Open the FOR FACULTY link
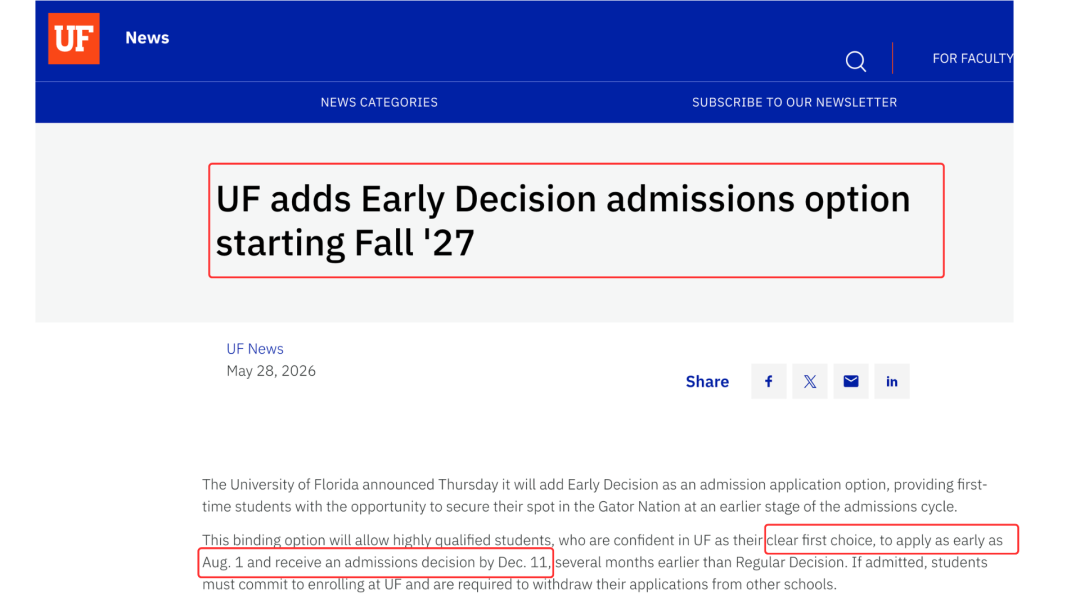This screenshot has height=608, width=1080. (x=973, y=59)
